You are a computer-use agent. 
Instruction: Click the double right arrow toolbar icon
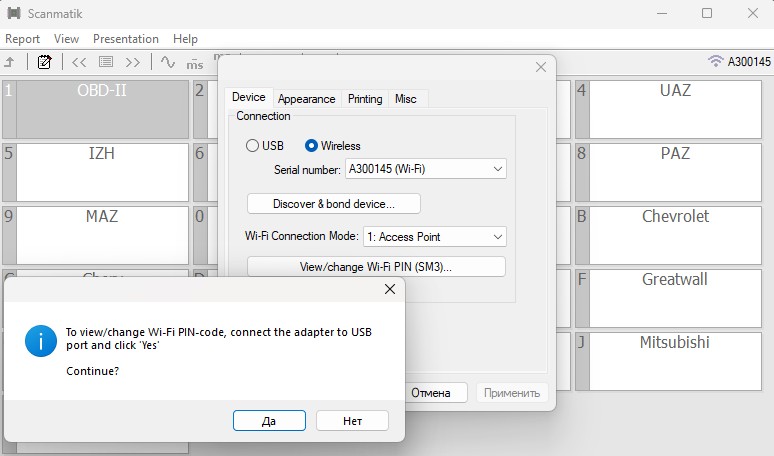[x=132, y=62]
